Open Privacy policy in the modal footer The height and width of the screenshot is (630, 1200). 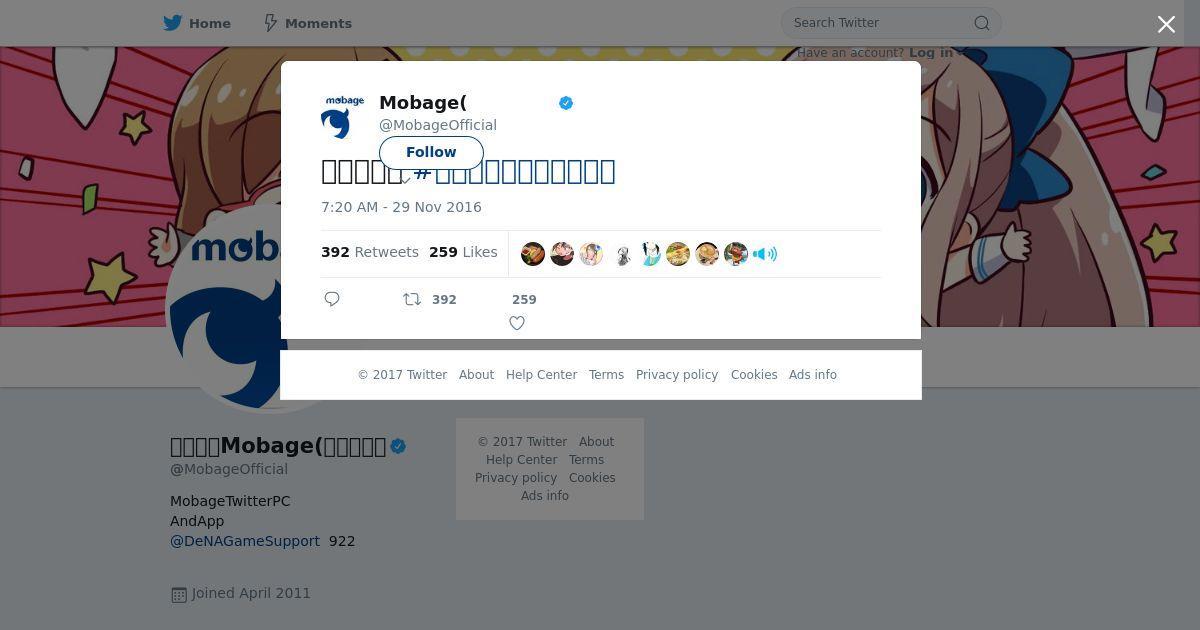point(677,375)
